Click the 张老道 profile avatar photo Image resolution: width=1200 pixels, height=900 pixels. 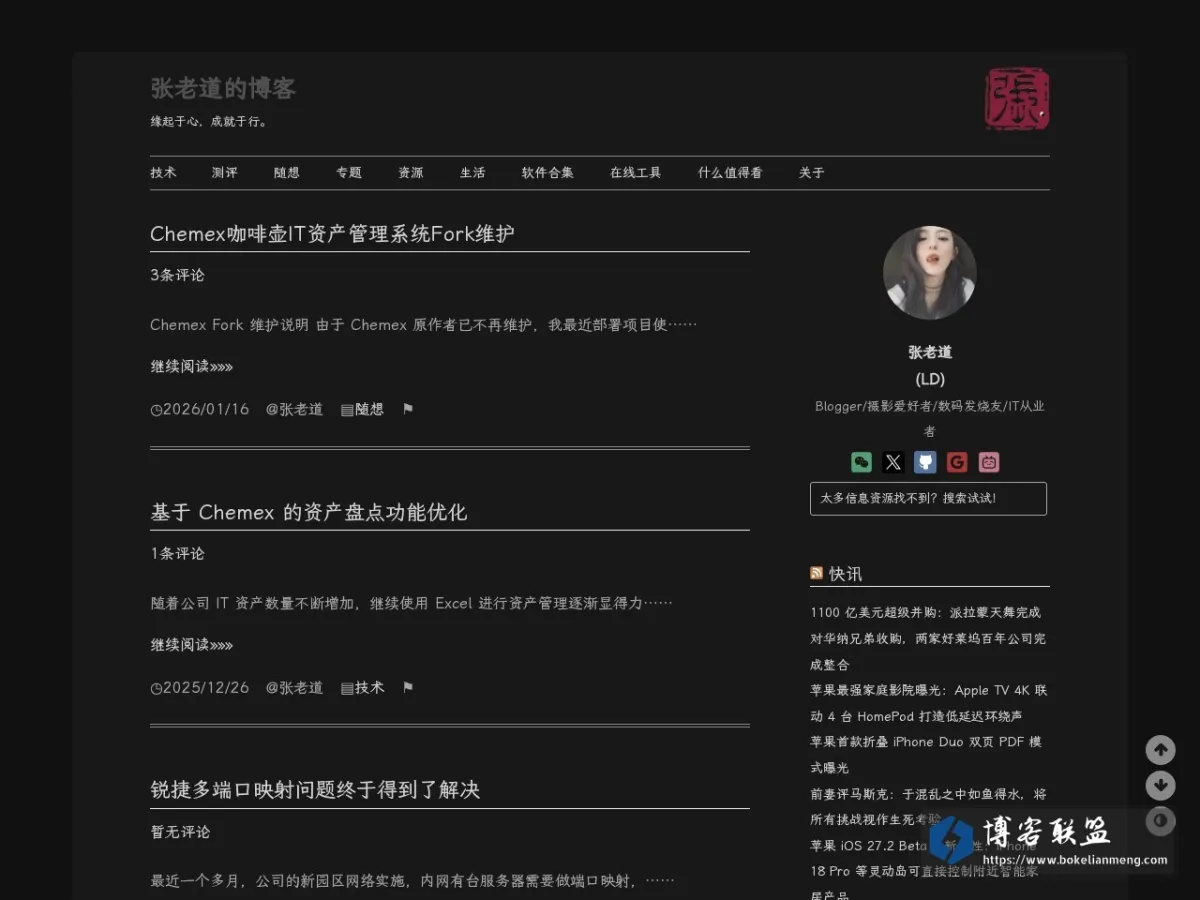930,273
